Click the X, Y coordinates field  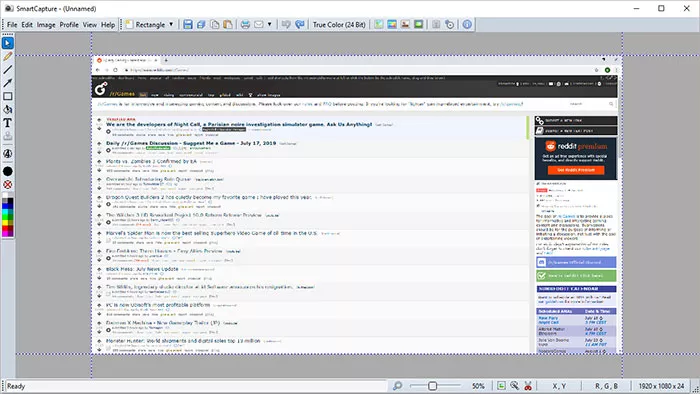click(x=559, y=386)
